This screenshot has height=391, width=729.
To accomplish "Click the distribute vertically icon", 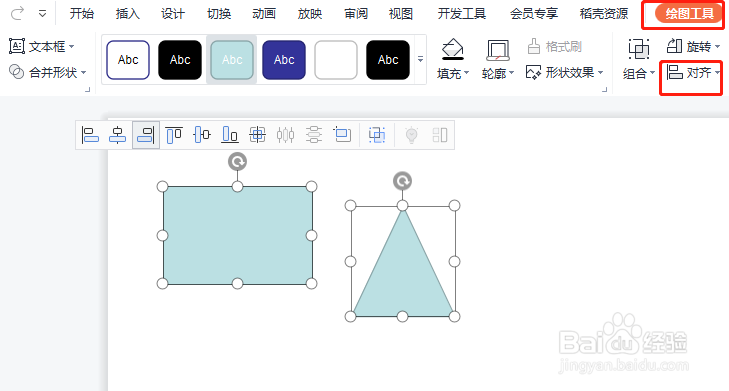I will 314,135.
